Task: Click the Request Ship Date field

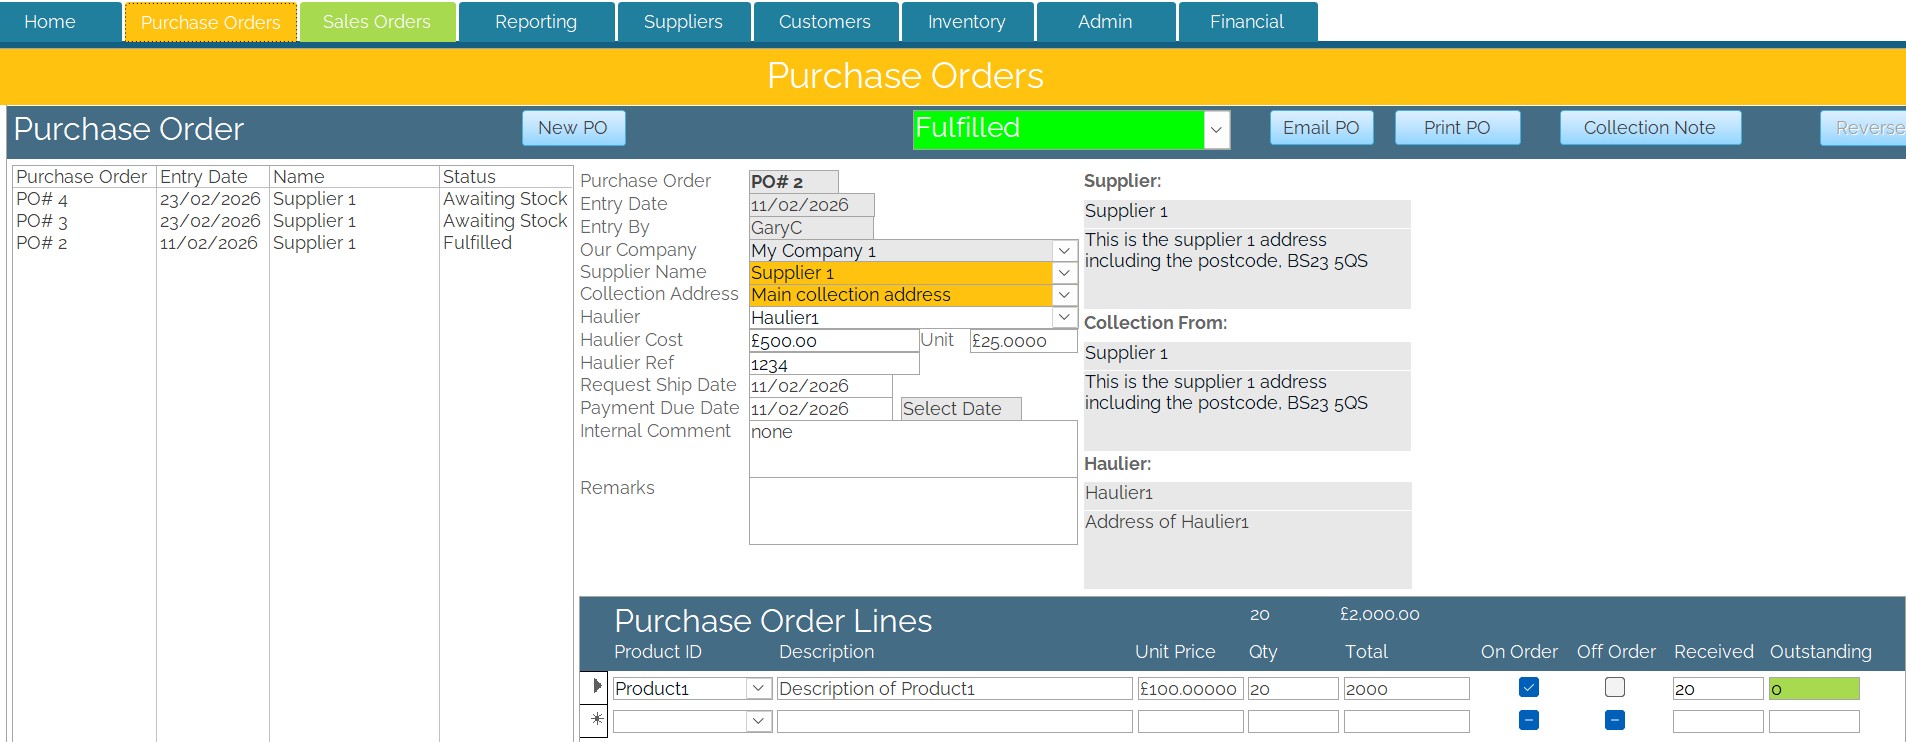Action: coord(820,386)
